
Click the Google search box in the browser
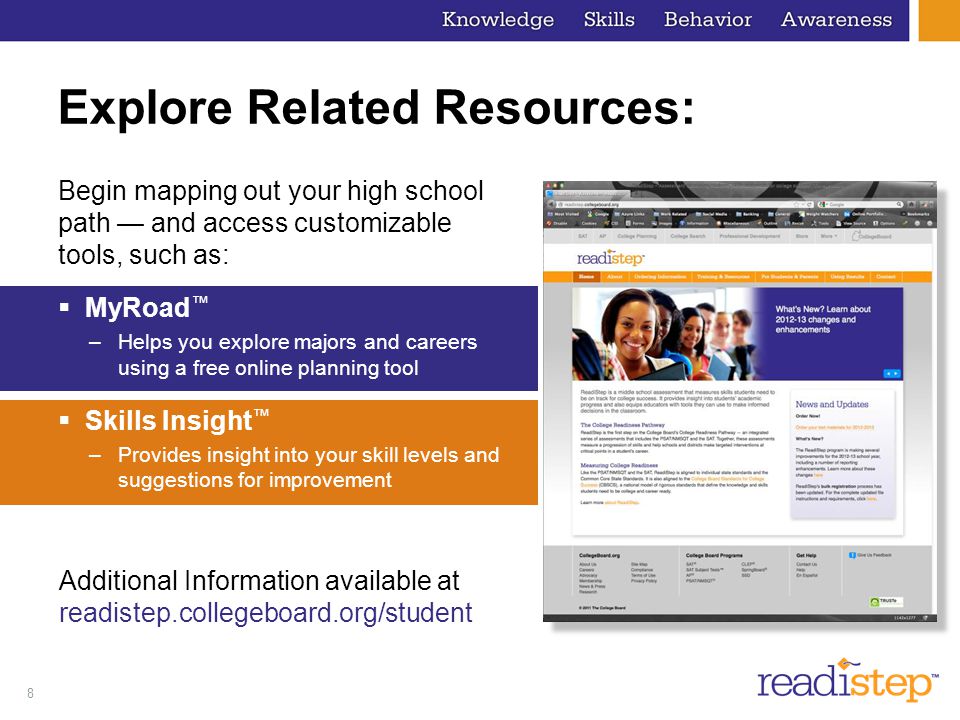click(x=861, y=204)
